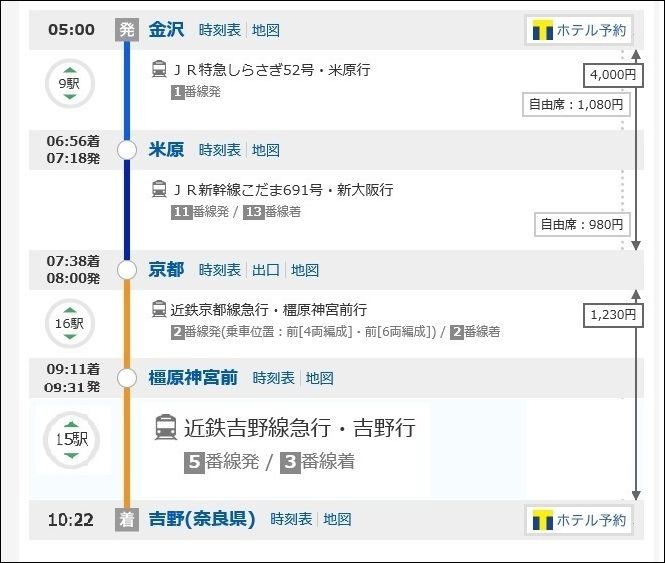The width and height of the screenshot is (665, 563).
Task: Open 吉野(奈良県) timetable link
Action: 291,520
